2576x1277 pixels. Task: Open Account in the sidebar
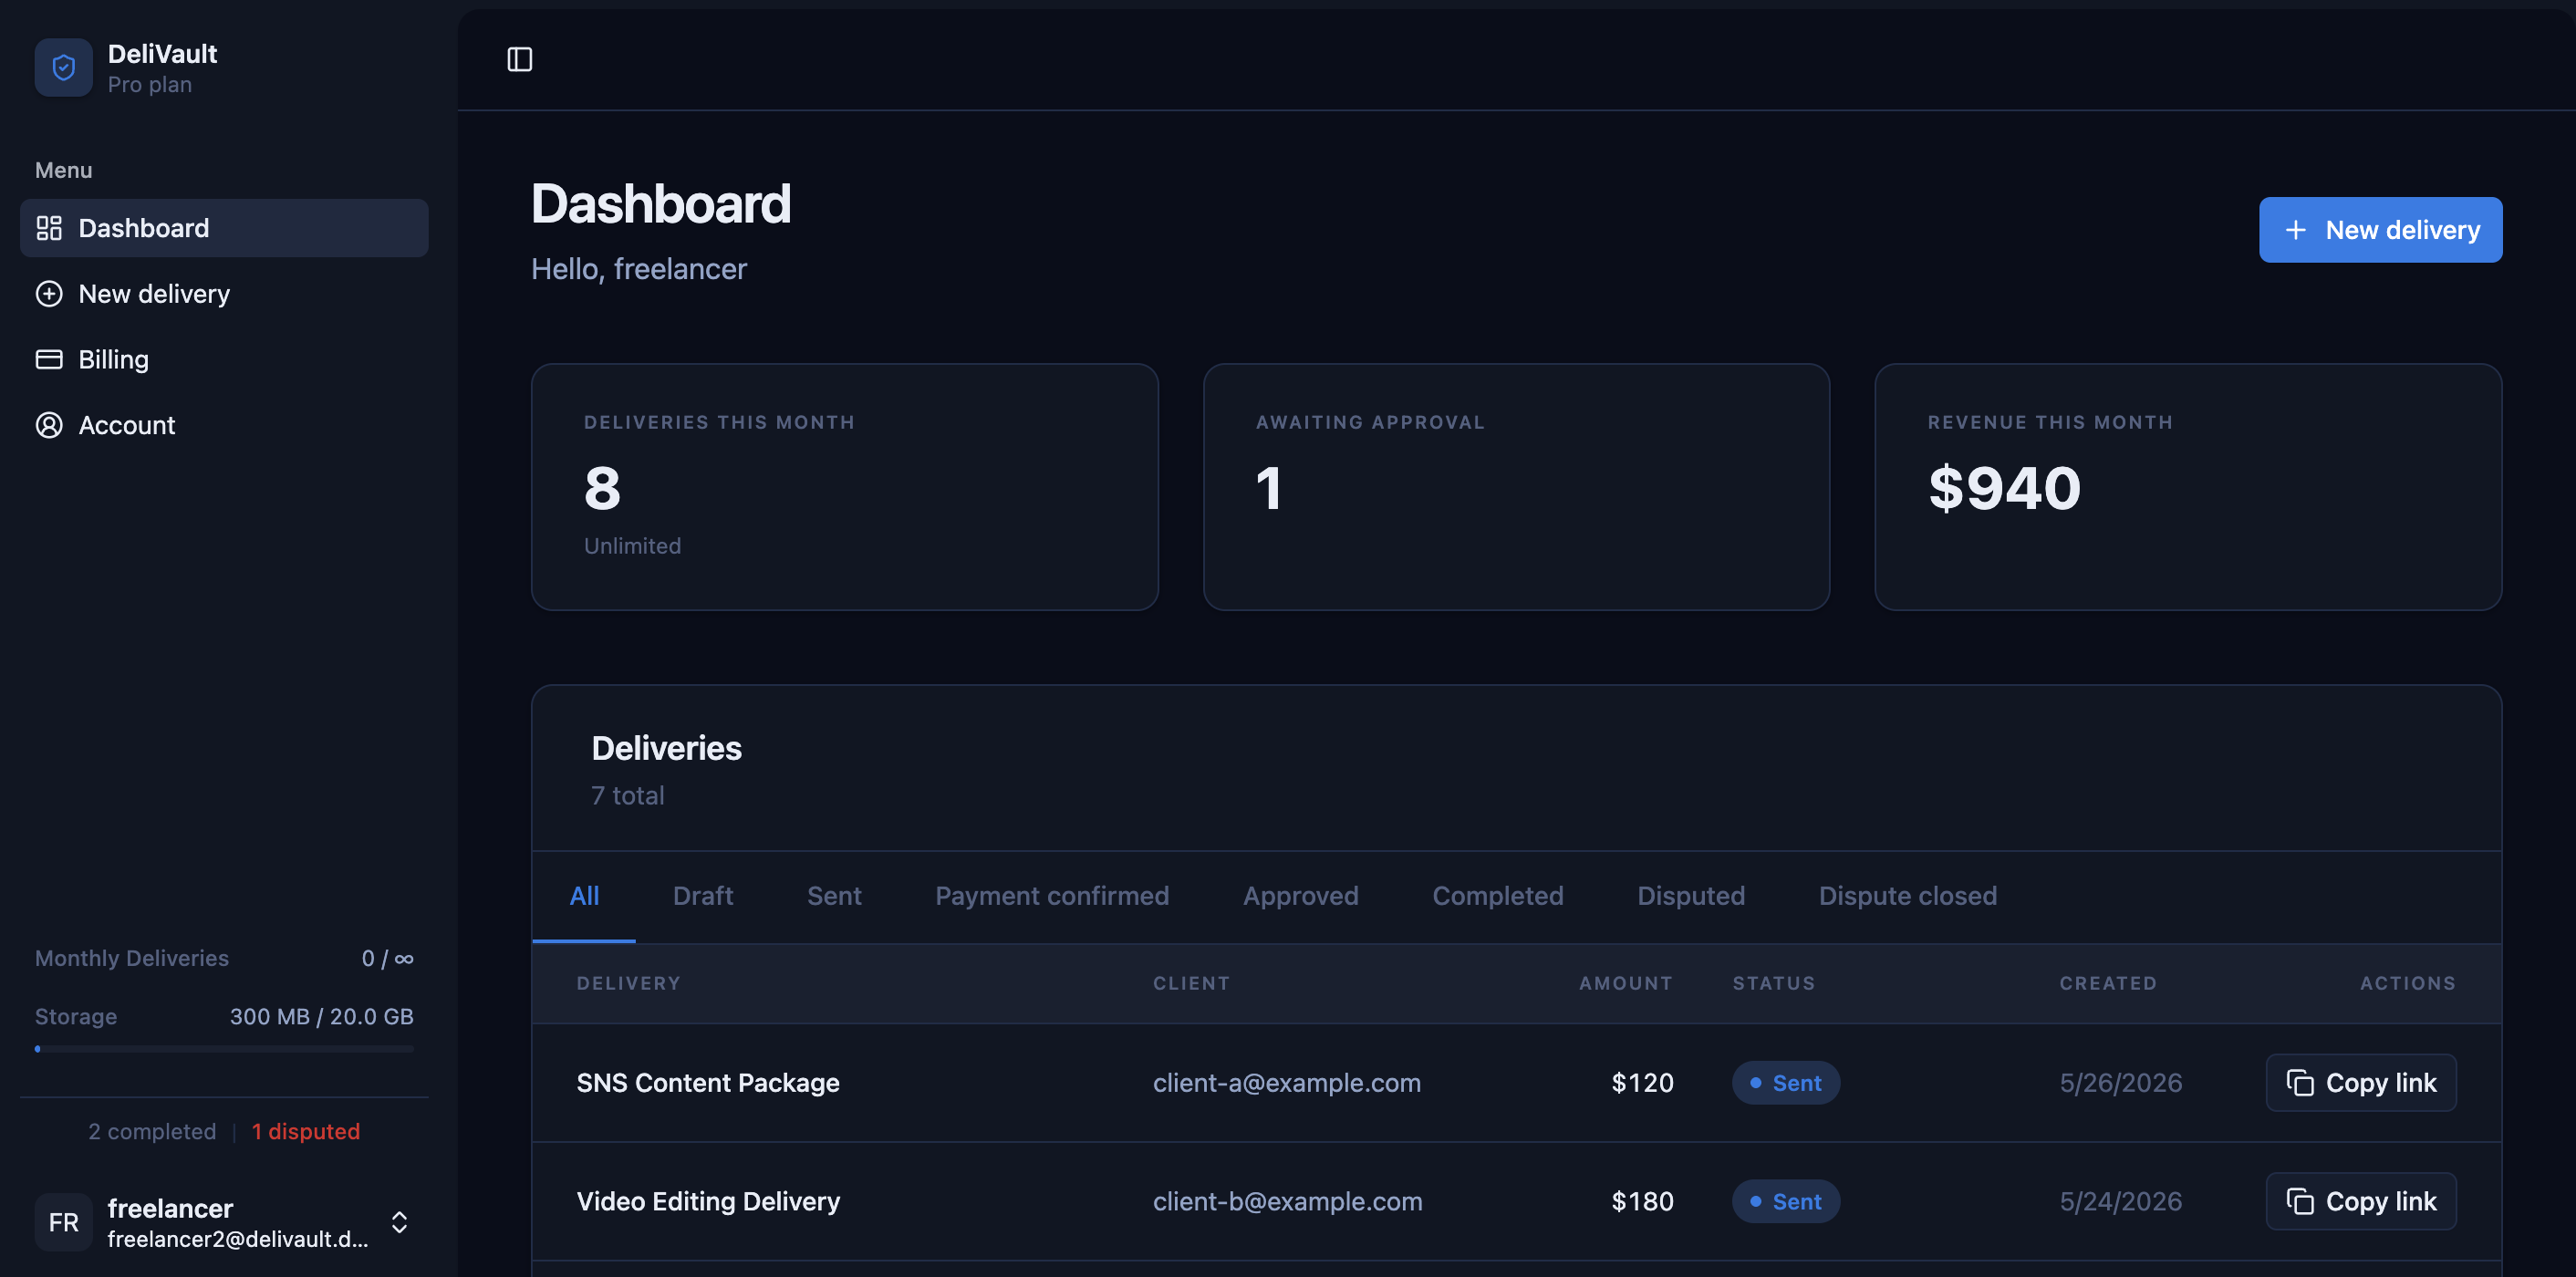224,425
